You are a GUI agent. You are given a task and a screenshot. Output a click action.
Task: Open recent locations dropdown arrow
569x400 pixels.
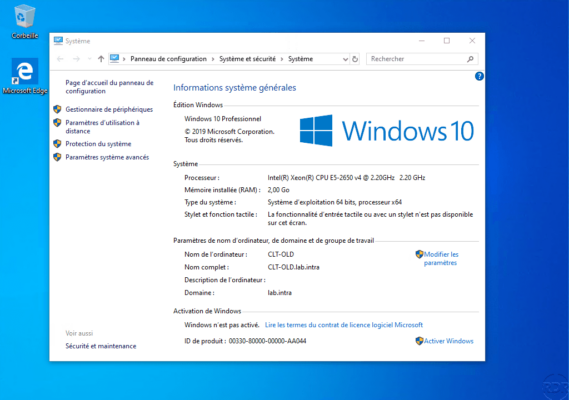point(89,59)
